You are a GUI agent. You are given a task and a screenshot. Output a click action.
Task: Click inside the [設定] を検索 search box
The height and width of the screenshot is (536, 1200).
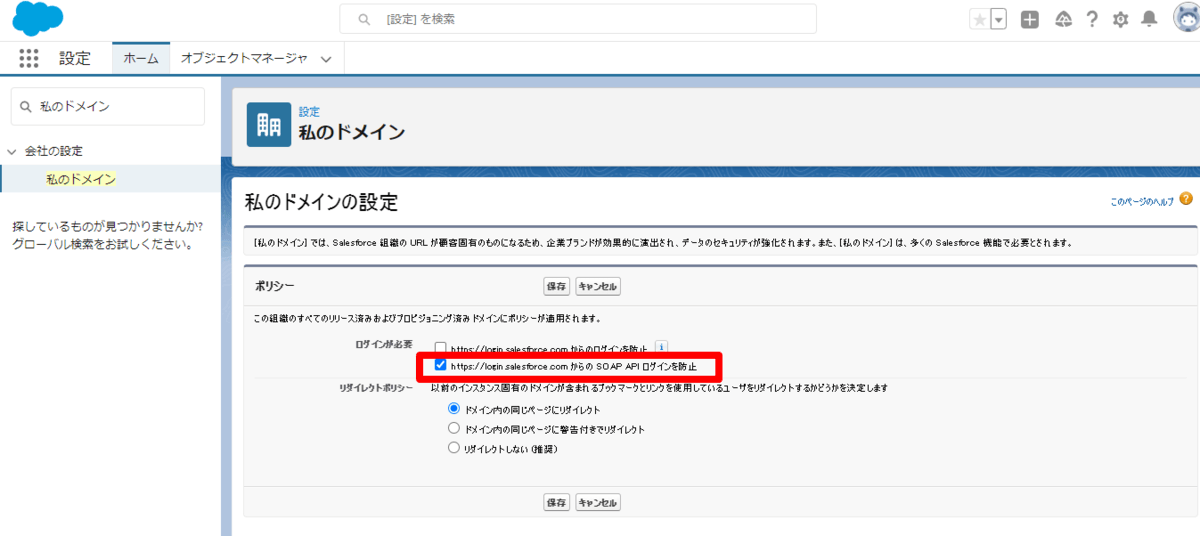(x=578, y=19)
